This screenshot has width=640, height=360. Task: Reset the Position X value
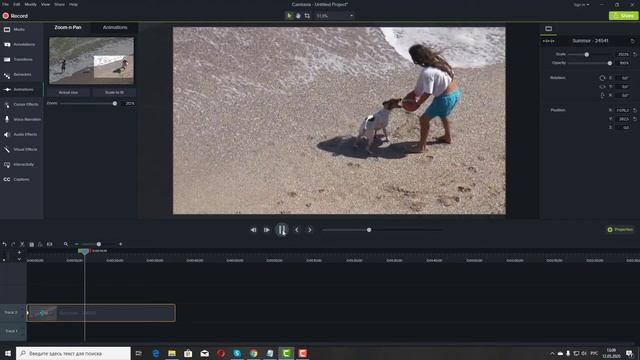(x=635, y=110)
